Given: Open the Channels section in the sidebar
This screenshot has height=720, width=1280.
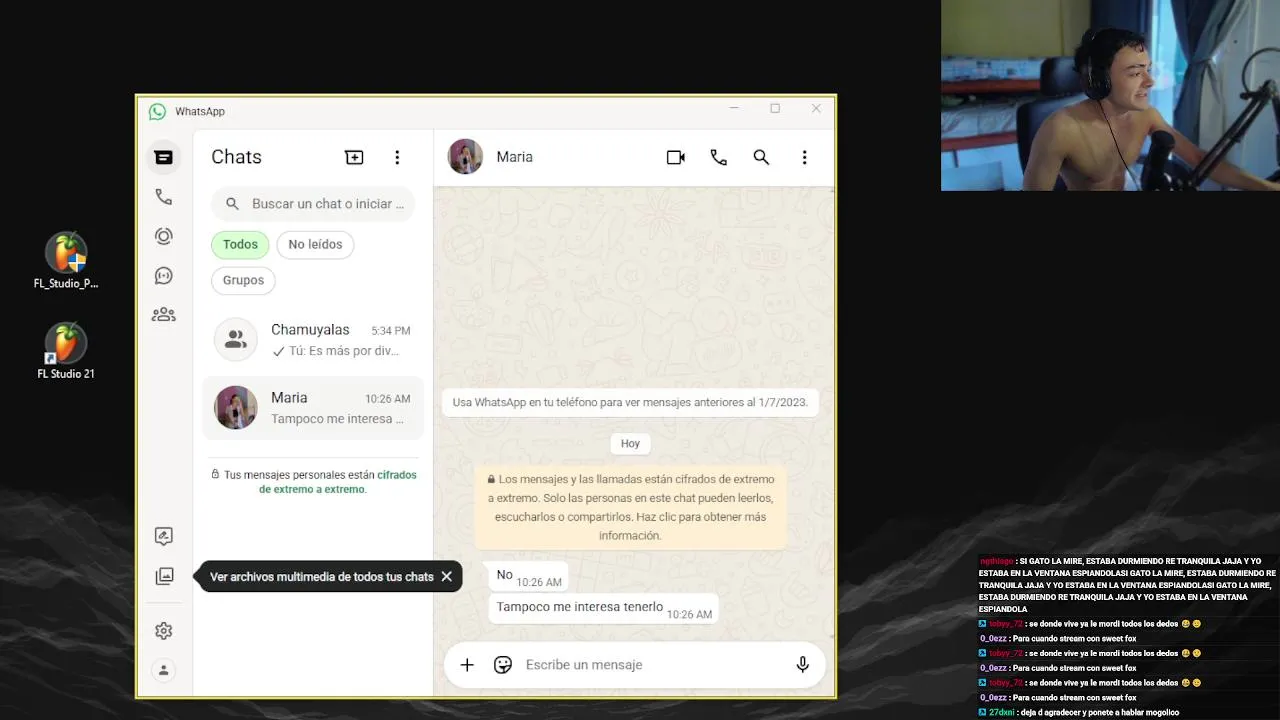Looking at the screenshot, I should point(164,276).
